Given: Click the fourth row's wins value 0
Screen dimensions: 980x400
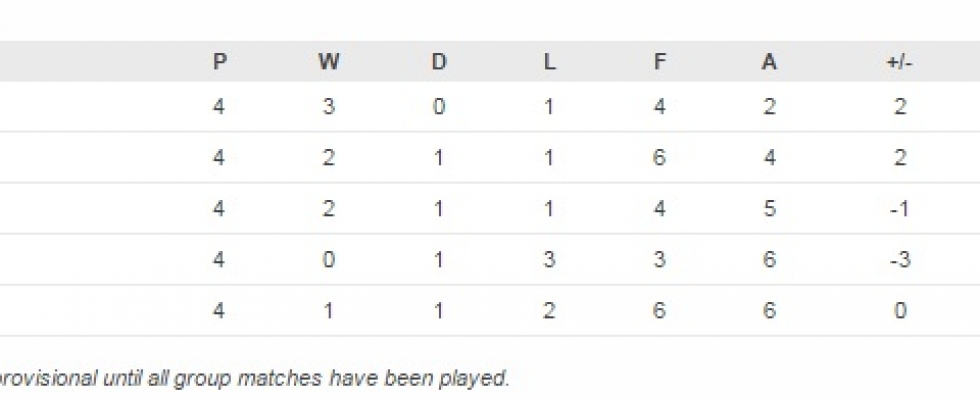Looking at the screenshot, I should click(329, 260).
